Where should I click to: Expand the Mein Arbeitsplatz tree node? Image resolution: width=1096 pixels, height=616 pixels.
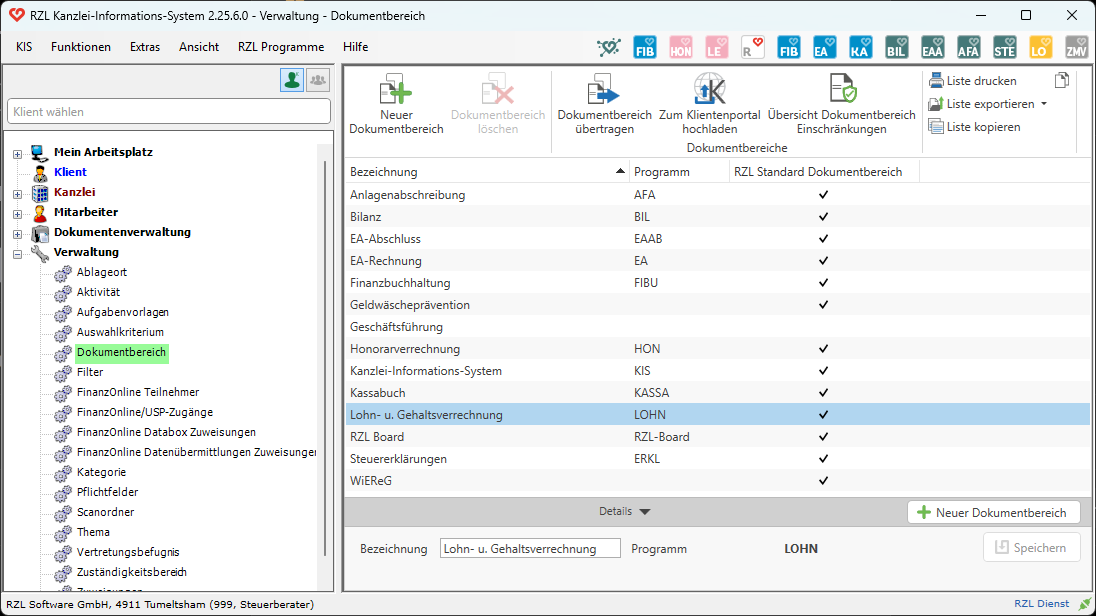(x=17, y=153)
